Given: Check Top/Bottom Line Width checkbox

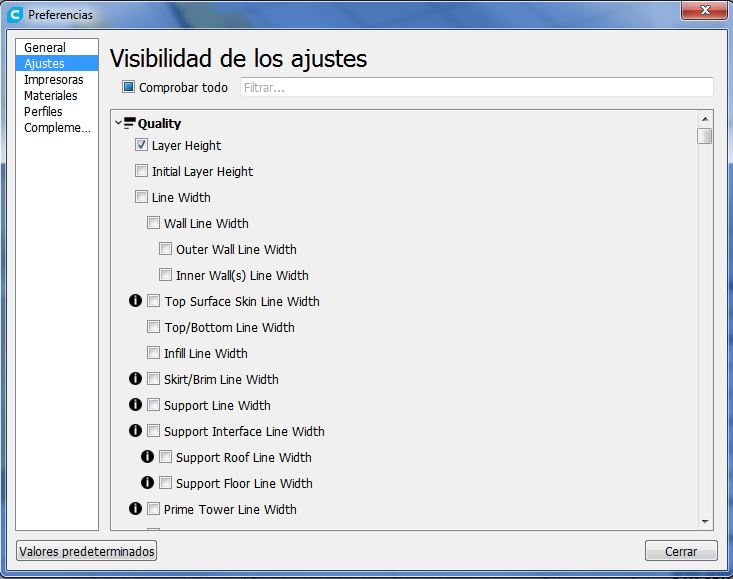Looking at the screenshot, I should 153,327.
